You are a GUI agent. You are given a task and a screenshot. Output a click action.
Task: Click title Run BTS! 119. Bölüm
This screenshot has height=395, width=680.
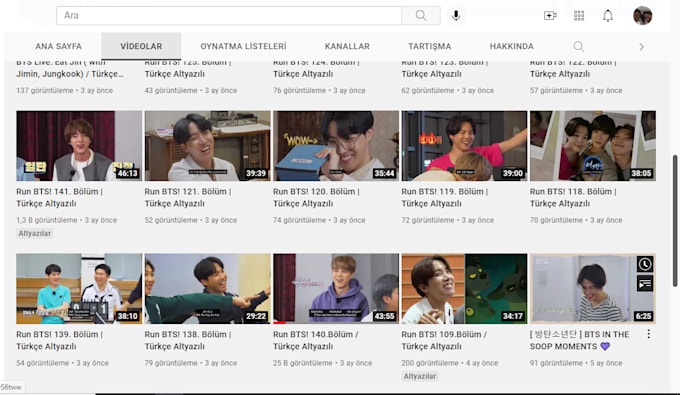pos(445,197)
